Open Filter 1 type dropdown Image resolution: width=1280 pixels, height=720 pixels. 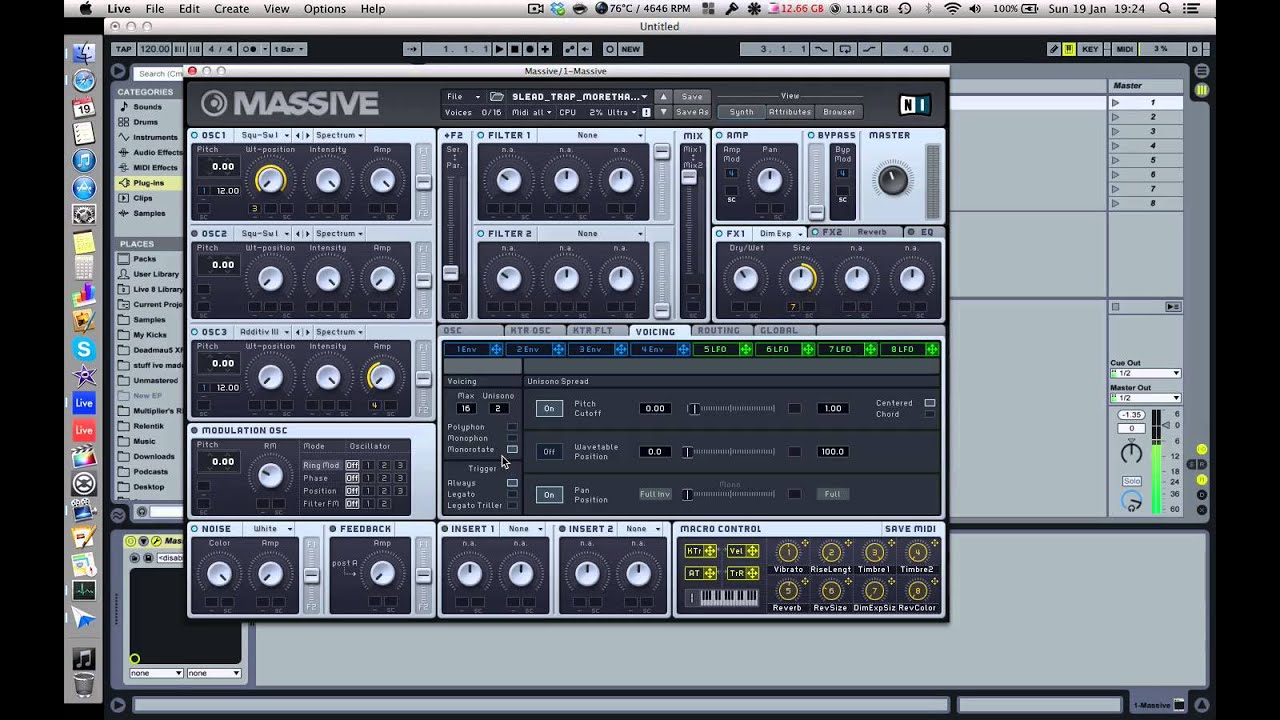pos(593,135)
